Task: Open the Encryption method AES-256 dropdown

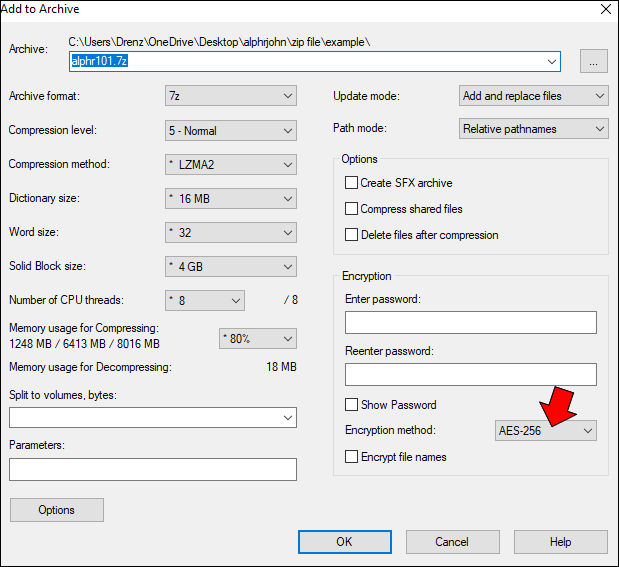Action: [546, 430]
